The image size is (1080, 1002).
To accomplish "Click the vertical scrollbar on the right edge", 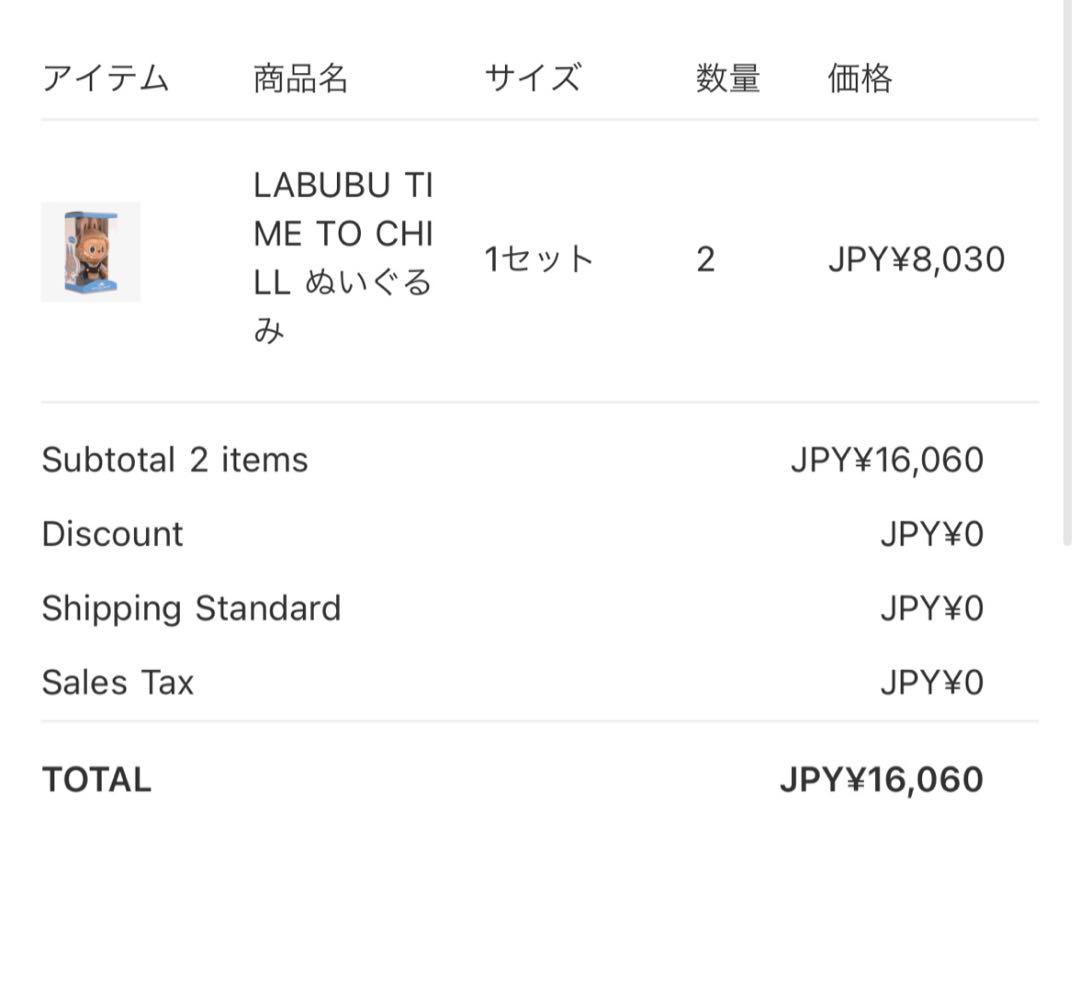I will pos(1065,270).
